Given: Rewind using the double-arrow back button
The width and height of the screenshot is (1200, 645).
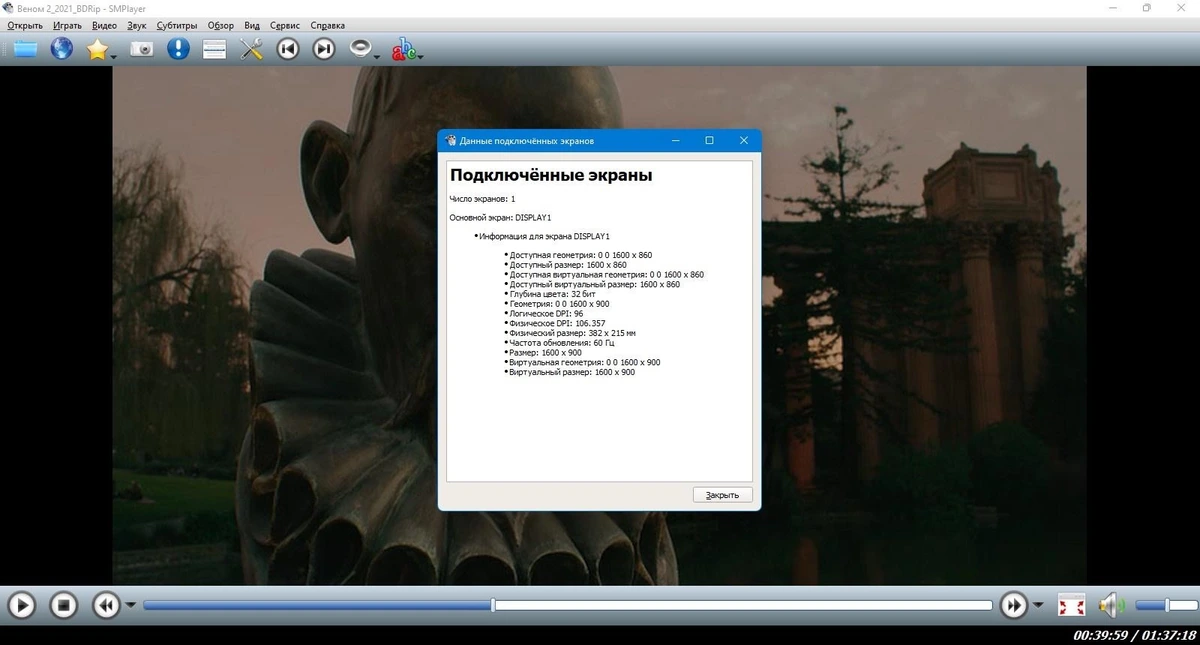Looking at the screenshot, I should (x=106, y=605).
